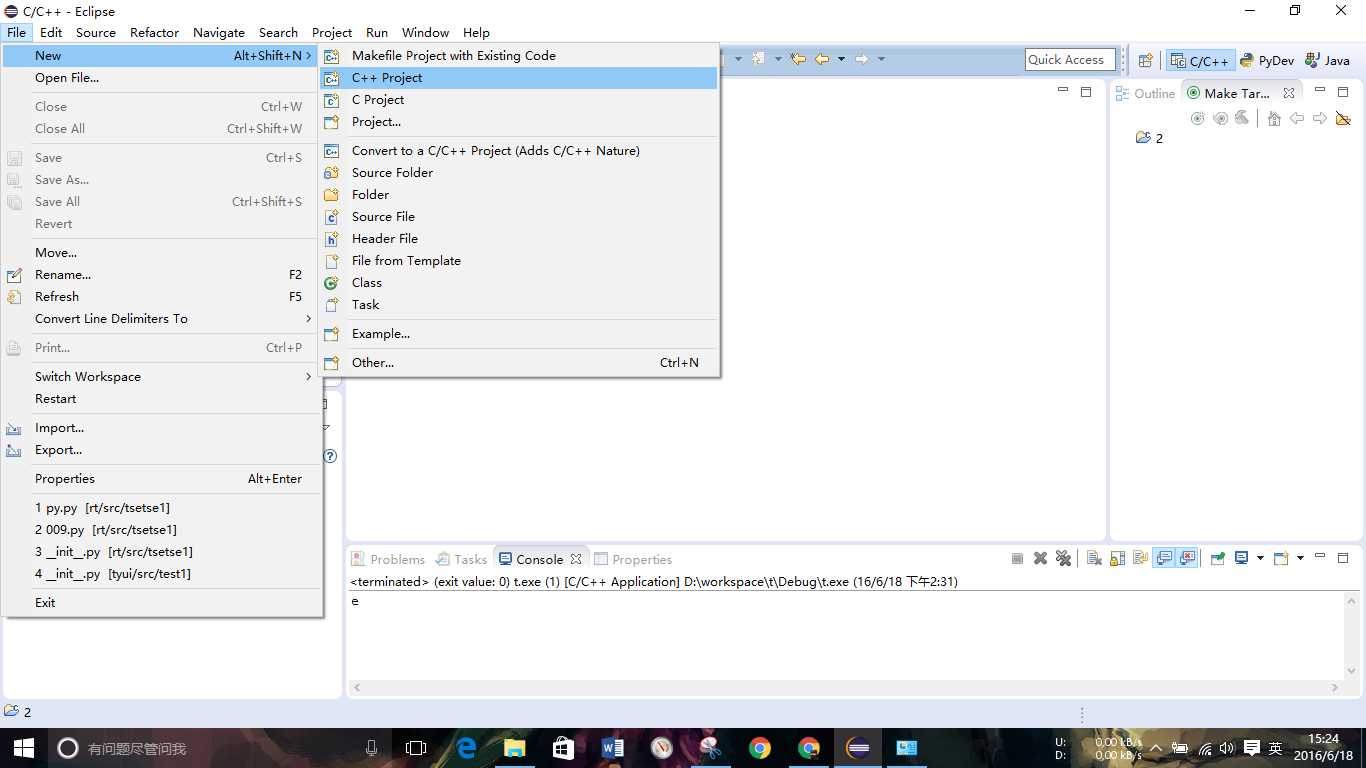This screenshot has height=768, width=1366.
Task: Click Rename... in the File menu
Action: [161, 275]
